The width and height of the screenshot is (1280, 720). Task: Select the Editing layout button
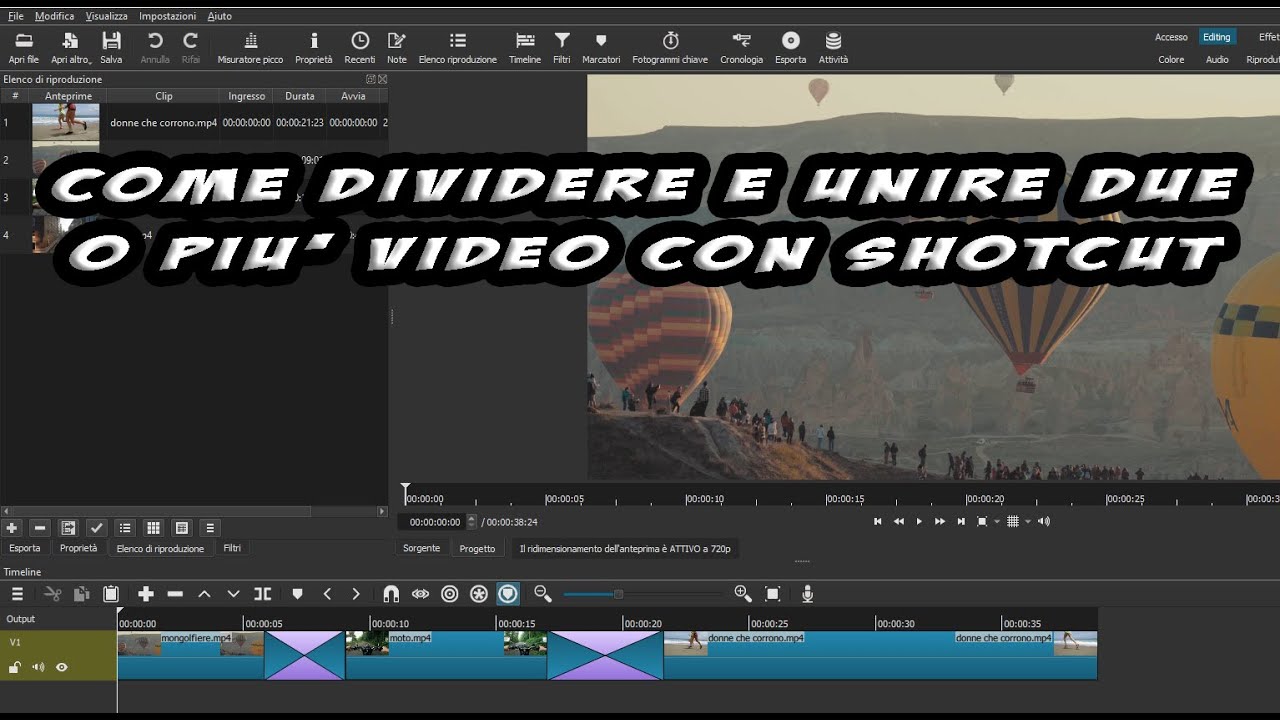pos(1216,37)
